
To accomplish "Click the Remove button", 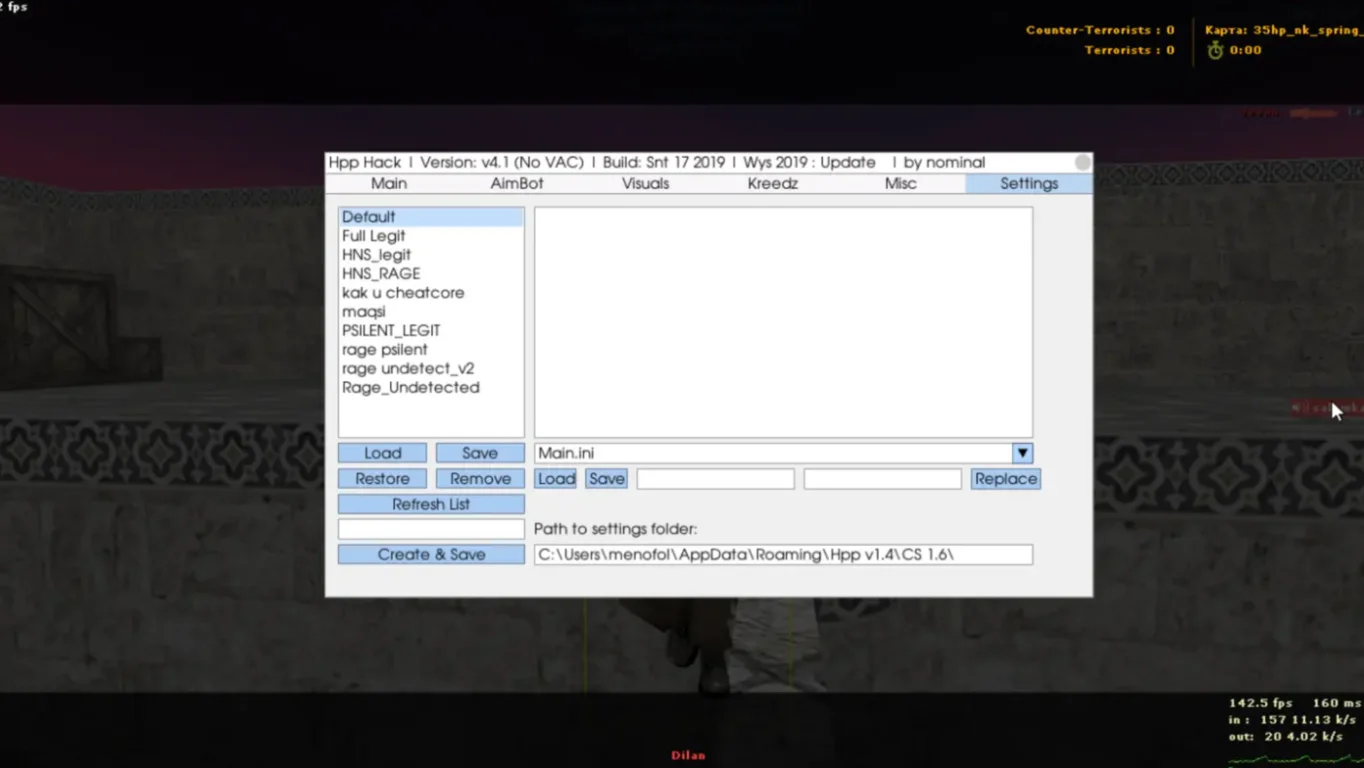I will 480,479.
